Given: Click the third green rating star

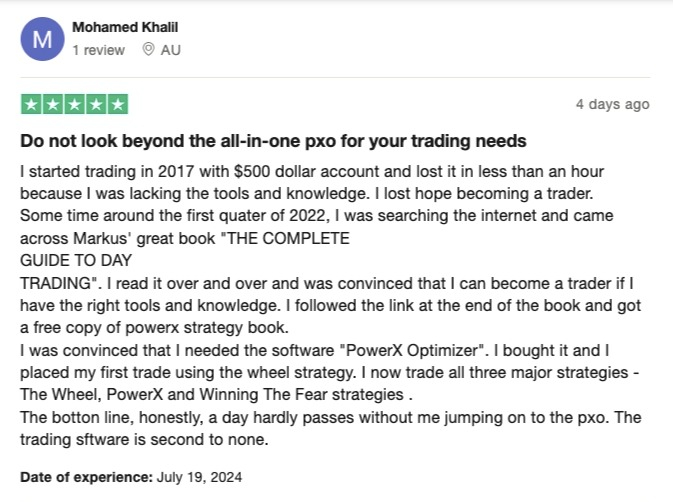Looking at the screenshot, I should (x=74, y=104).
